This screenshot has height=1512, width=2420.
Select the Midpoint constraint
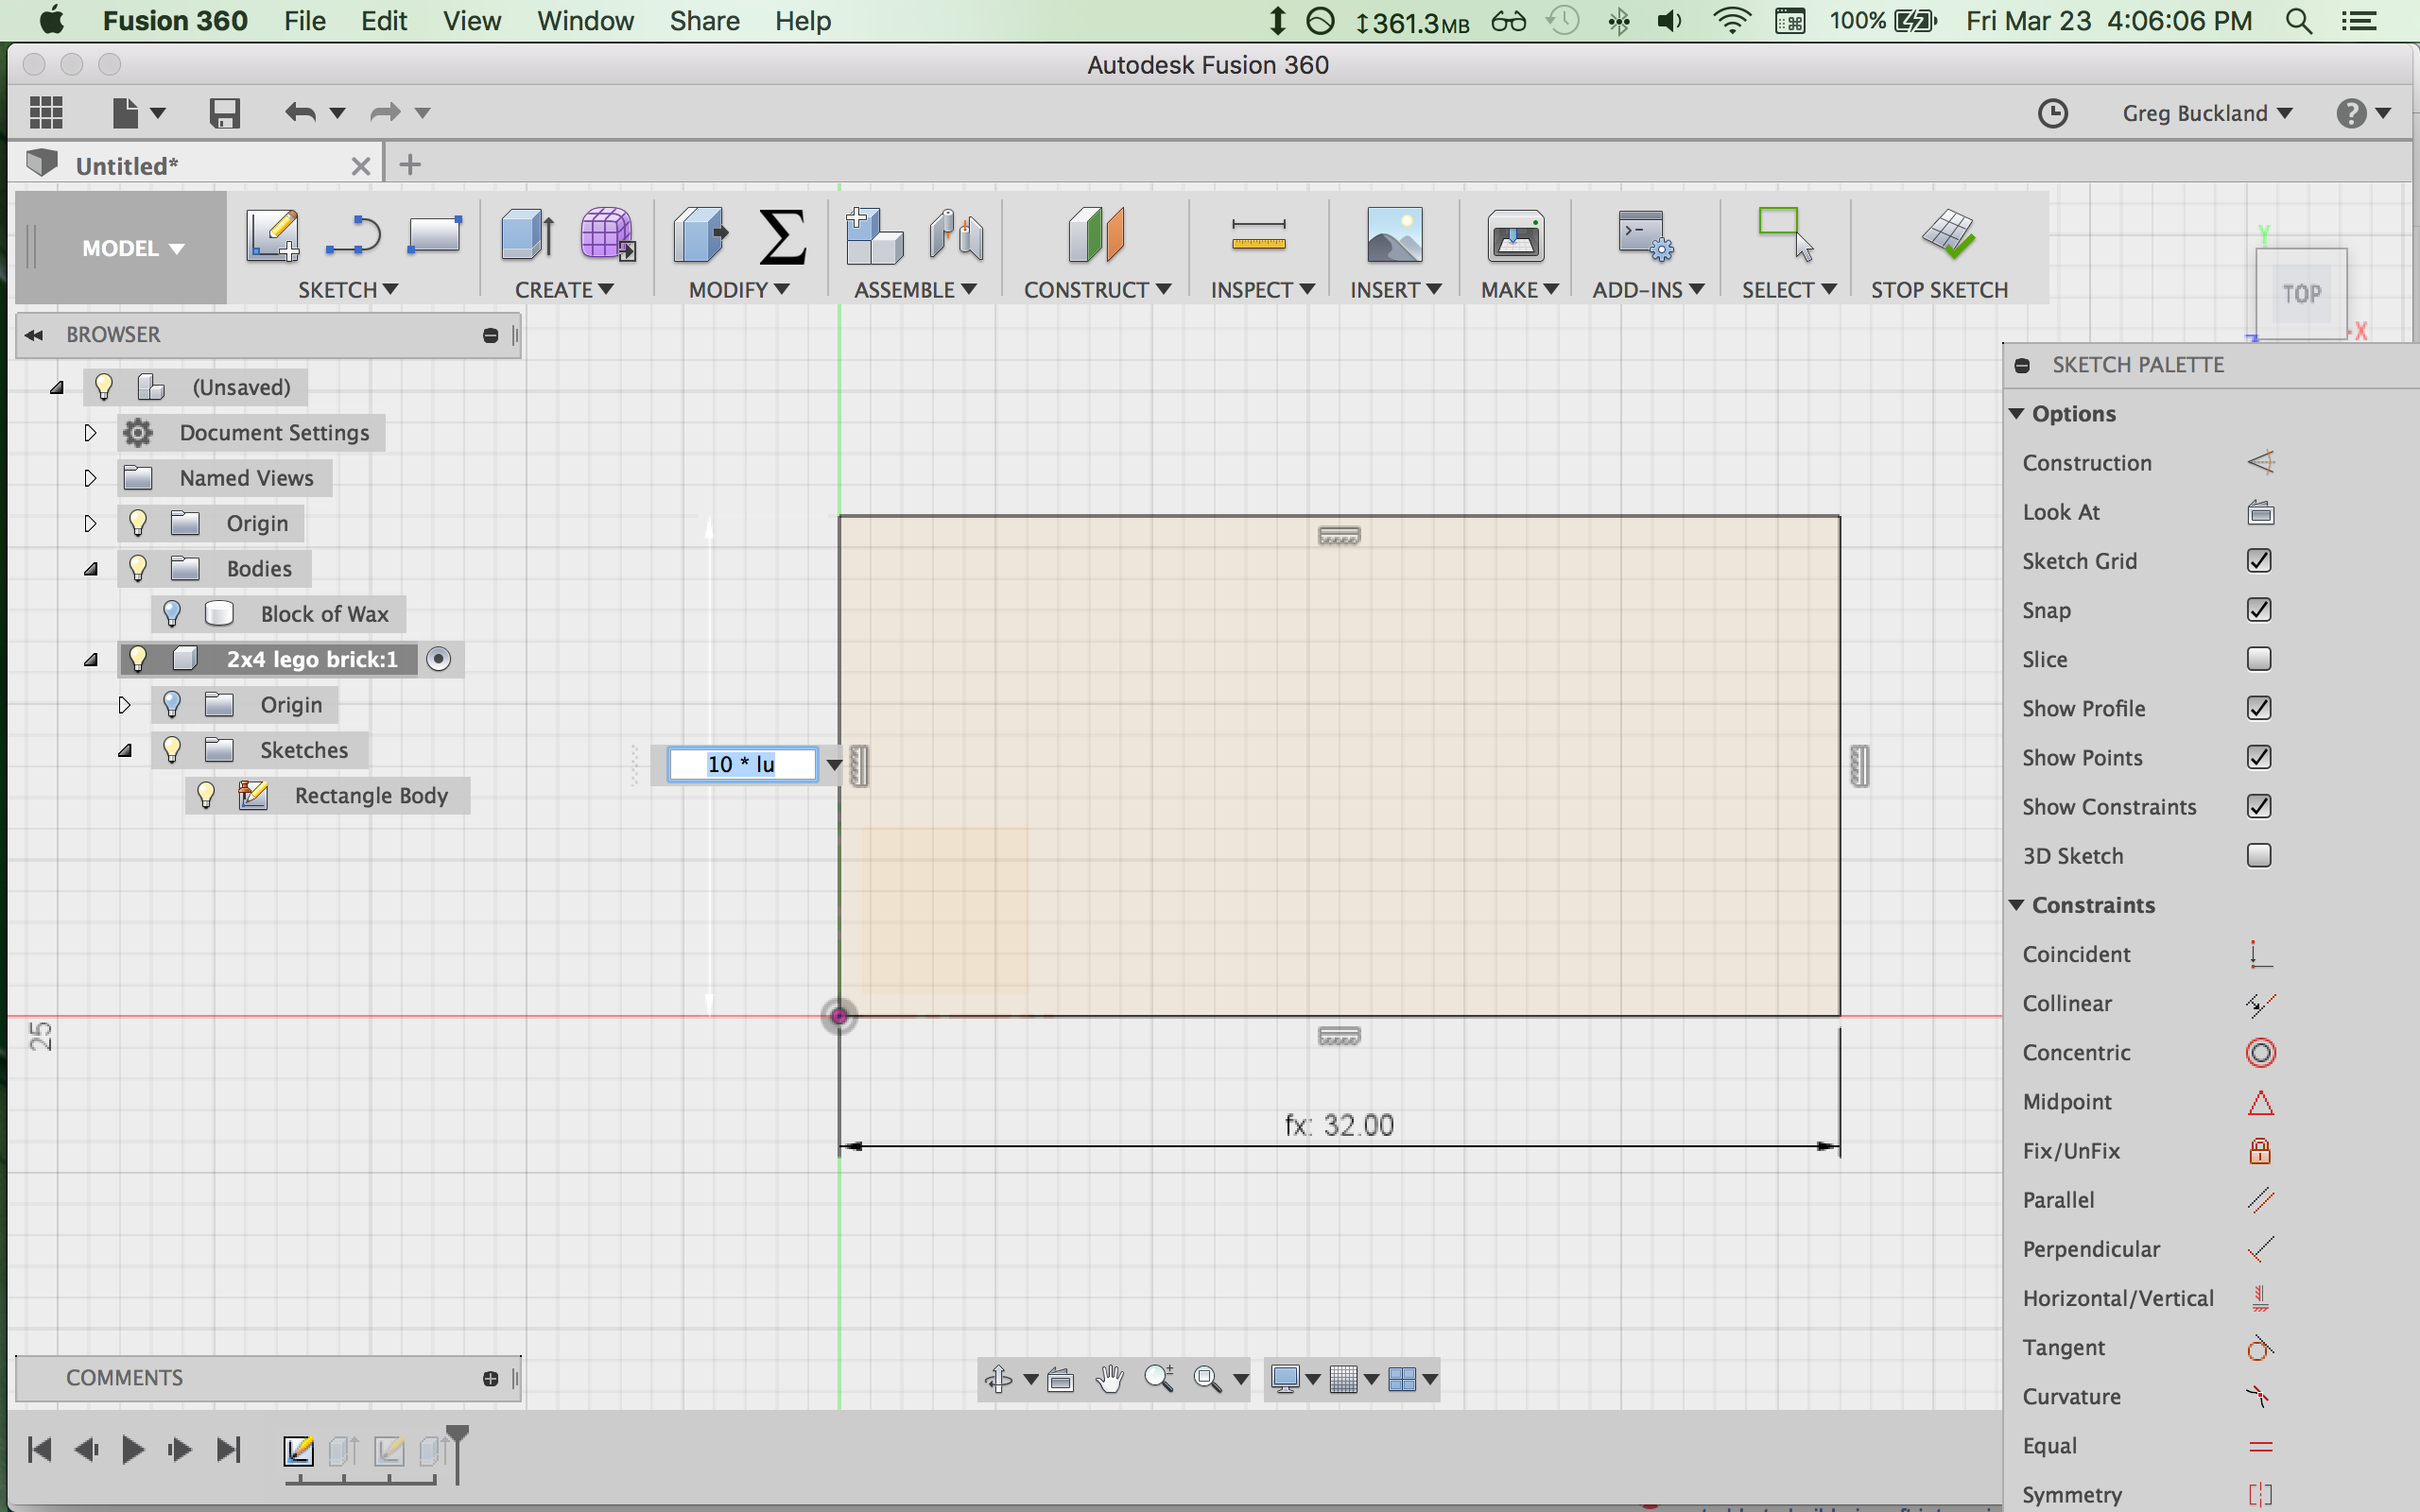(2260, 1102)
